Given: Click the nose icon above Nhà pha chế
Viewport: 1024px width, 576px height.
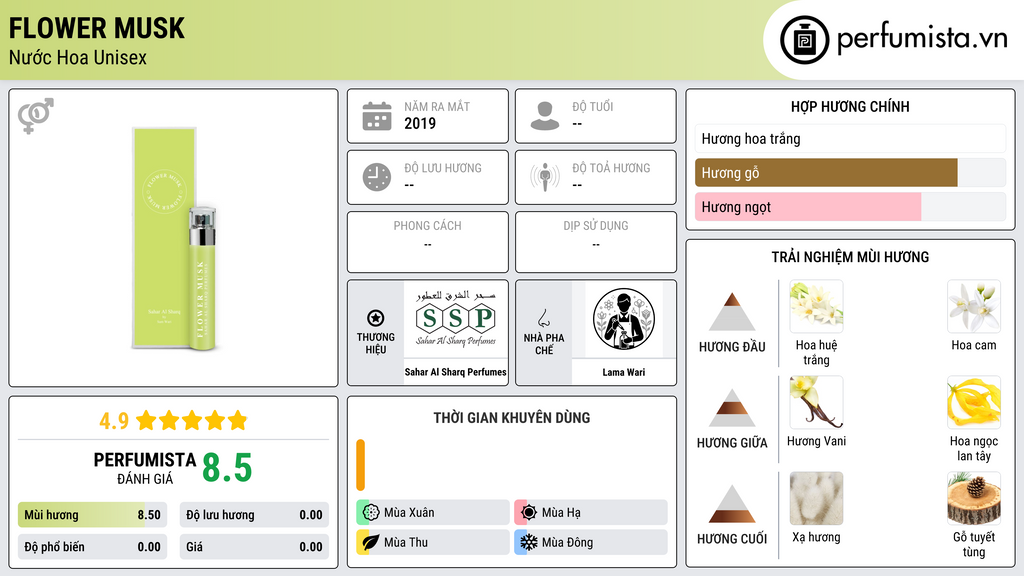Looking at the screenshot, I should tap(543, 318).
